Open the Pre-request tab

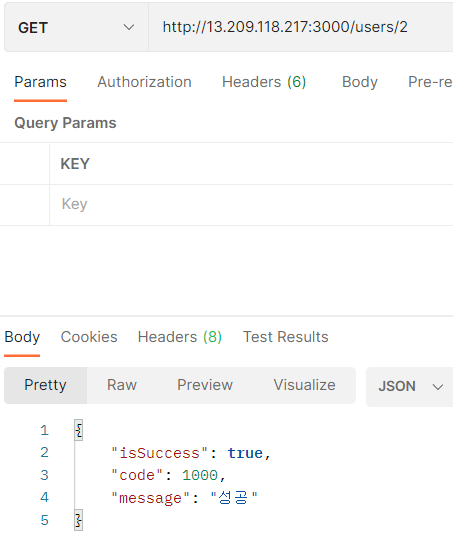pyautogui.click(x=430, y=82)
